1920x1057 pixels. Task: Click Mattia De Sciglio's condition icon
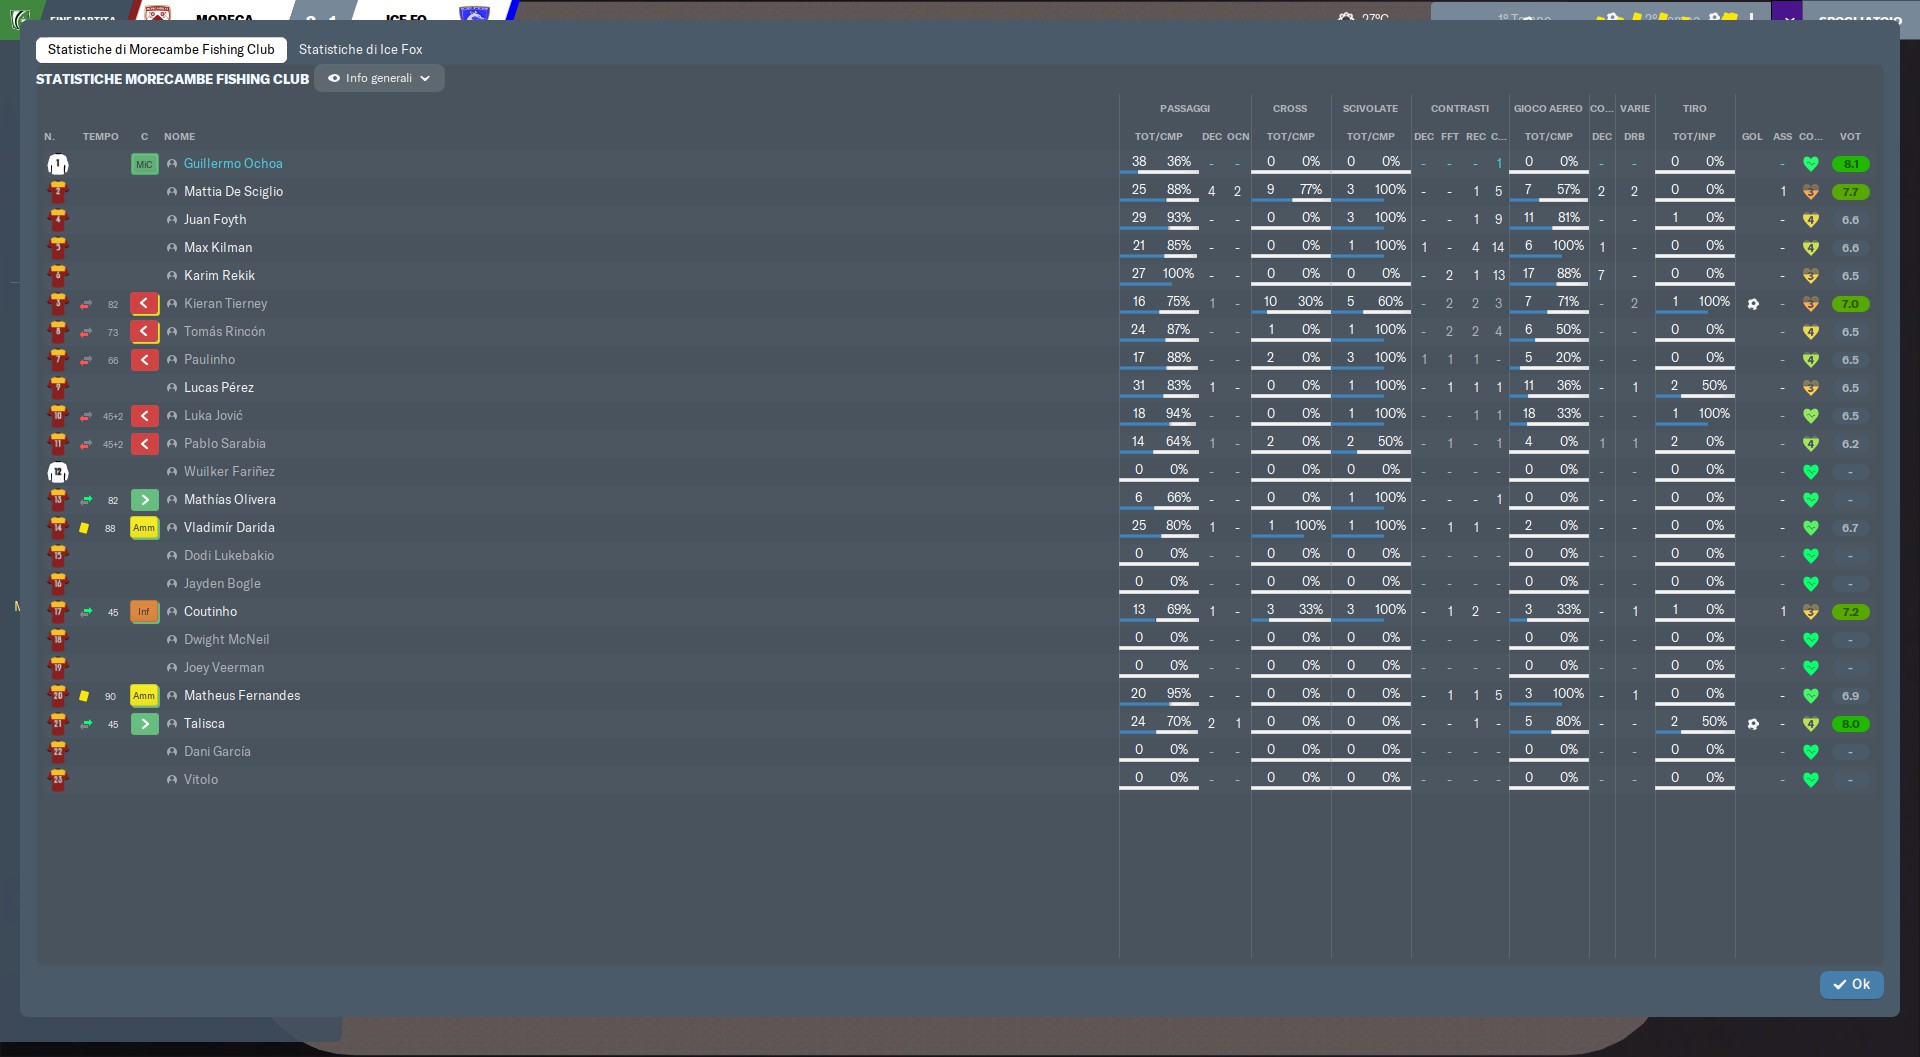pos(1810,192)
